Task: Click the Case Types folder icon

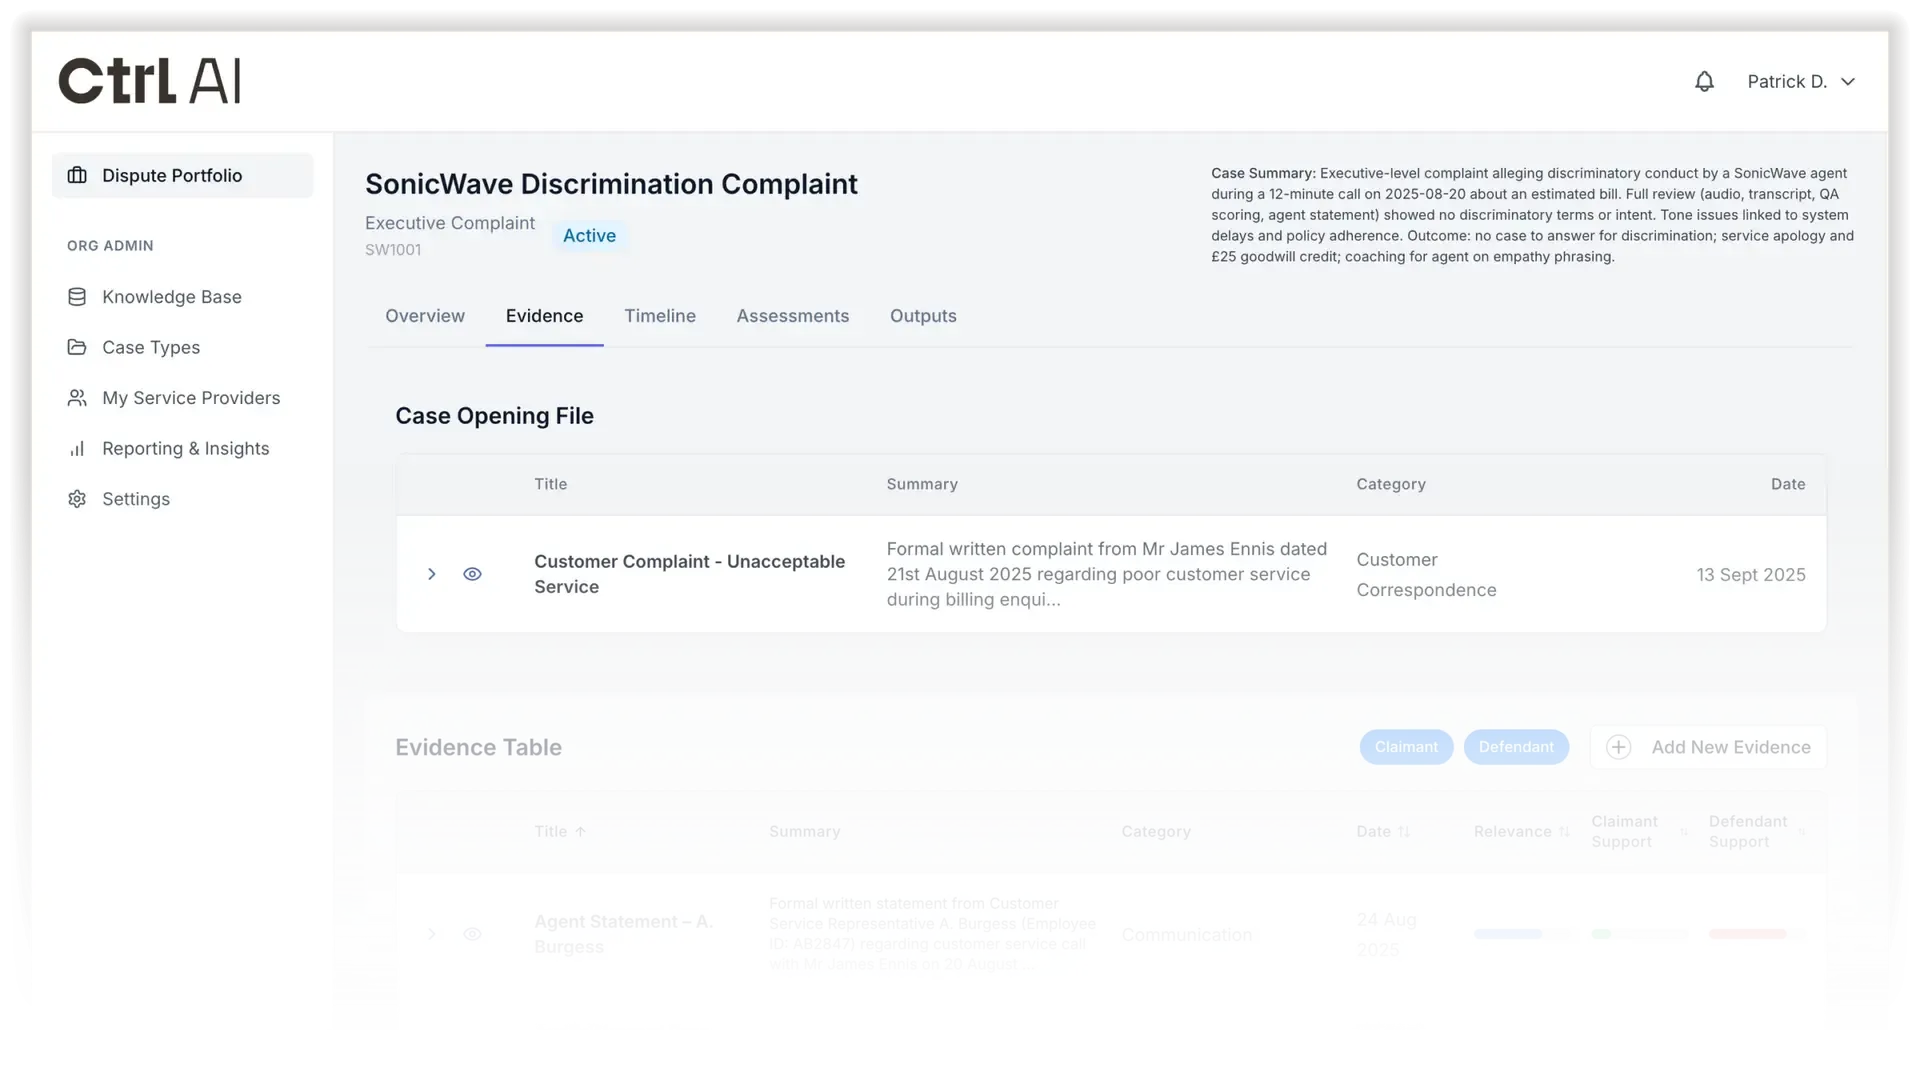Action: click(x=77, y=347)
